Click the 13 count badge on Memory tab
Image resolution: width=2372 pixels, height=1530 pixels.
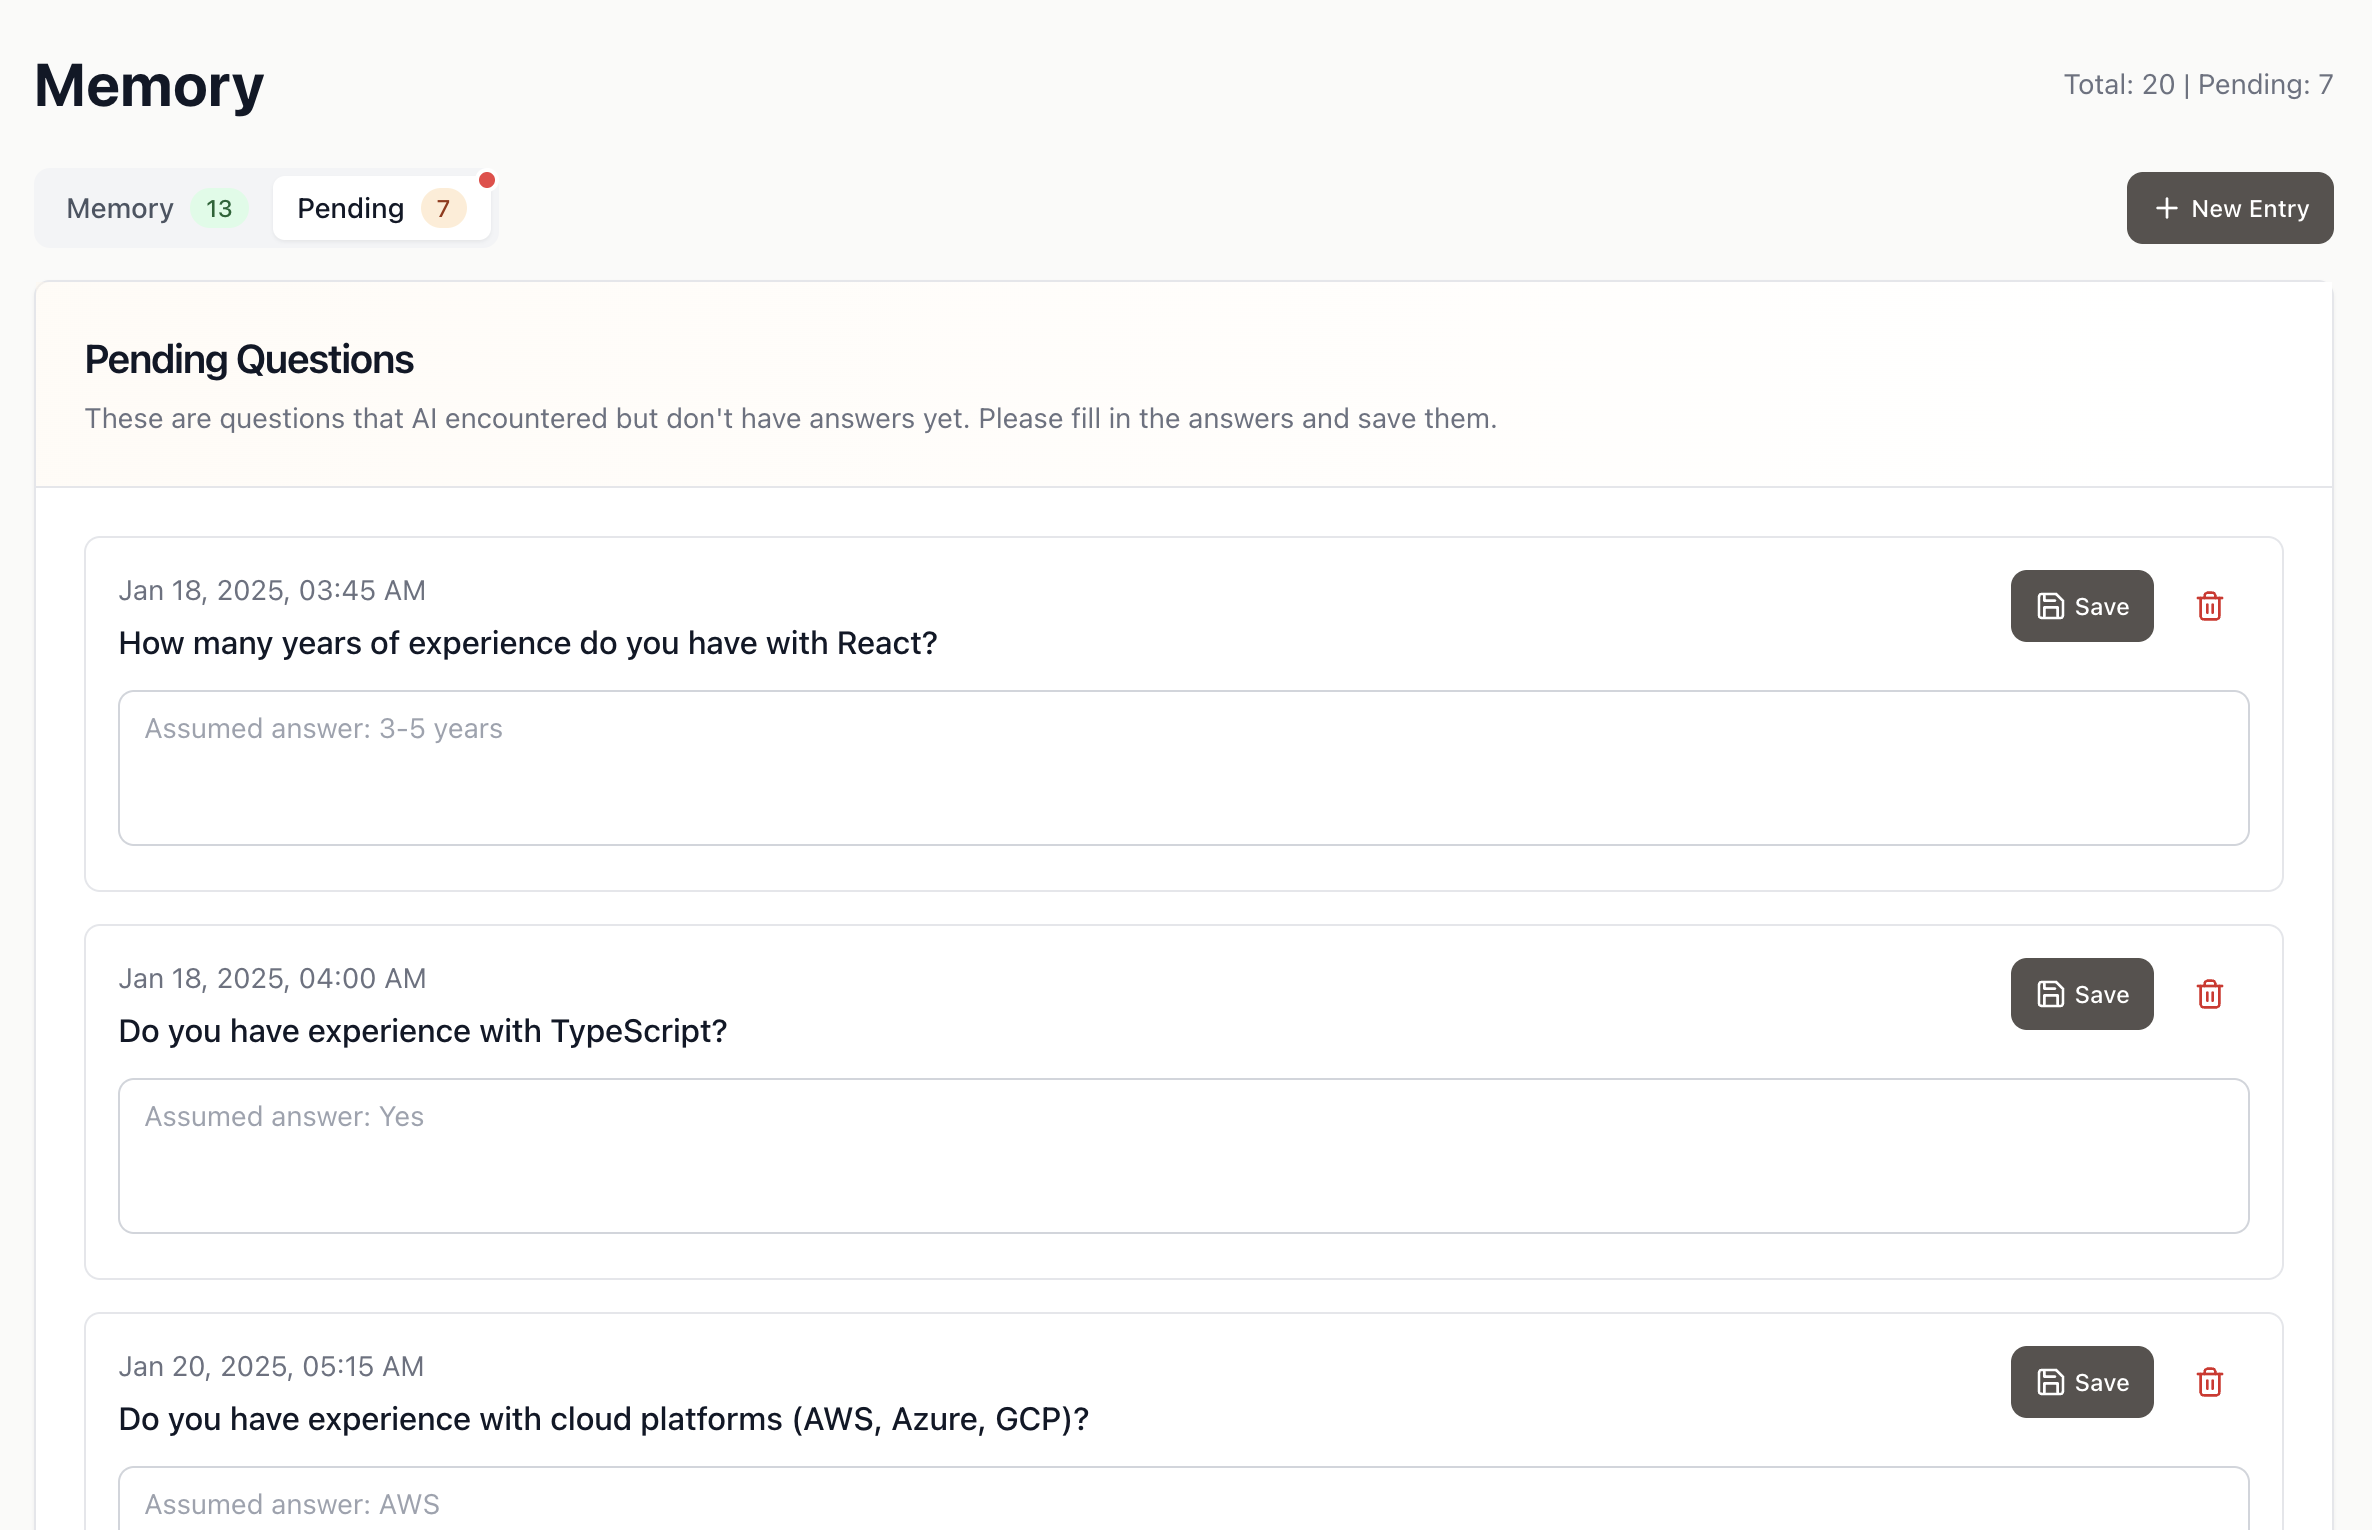219,208
